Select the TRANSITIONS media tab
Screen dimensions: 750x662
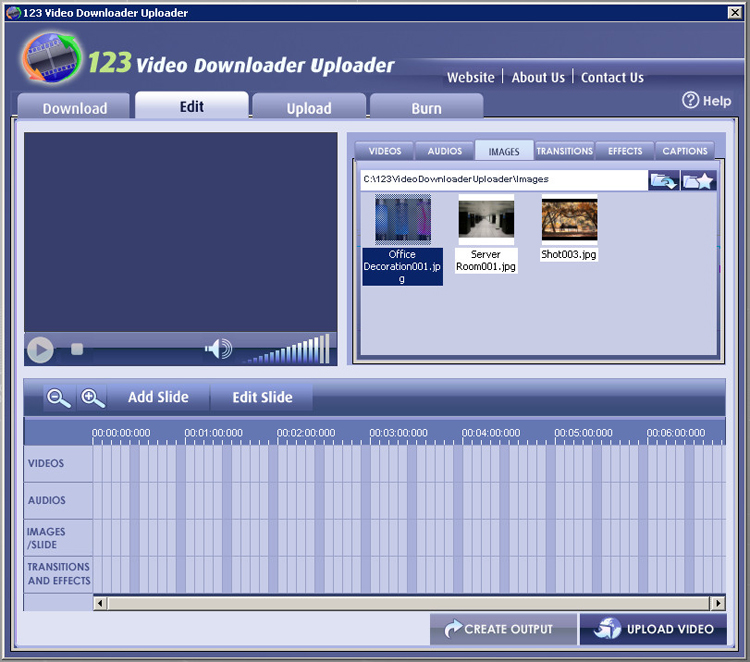pyautogui.click(x=564, y=151)
